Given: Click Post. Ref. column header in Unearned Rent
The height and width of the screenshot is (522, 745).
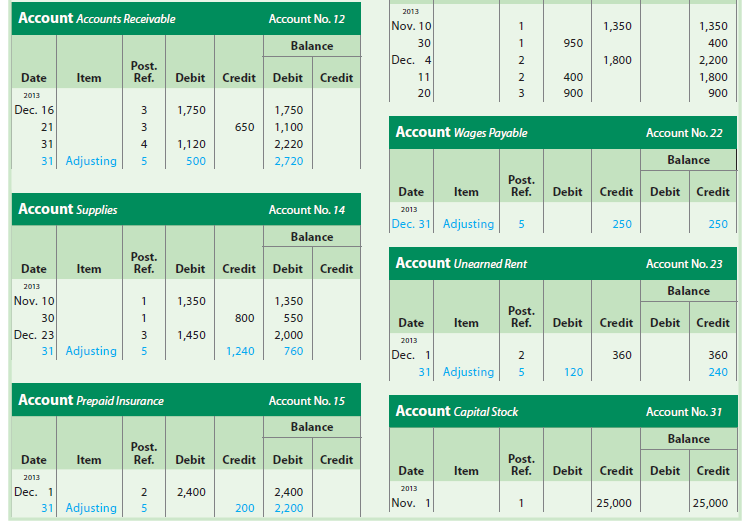Looking at the screenshot, I should (520, 317).
